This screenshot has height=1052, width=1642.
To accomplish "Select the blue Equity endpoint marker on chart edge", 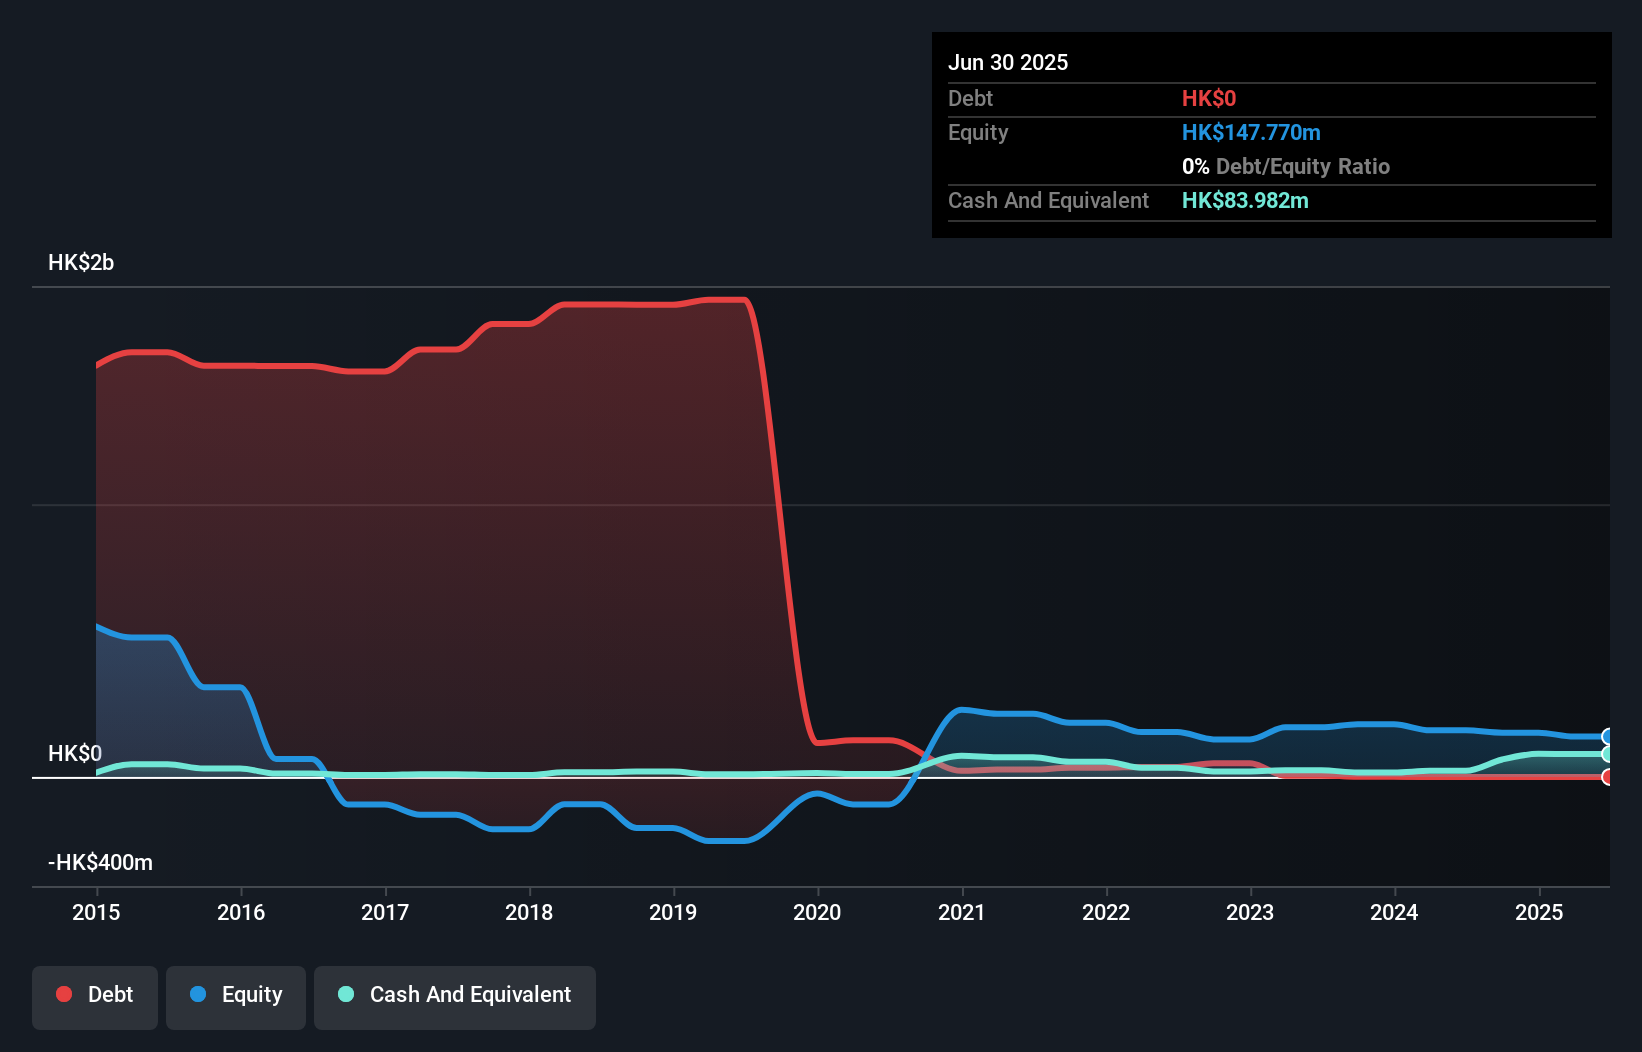I will click(x=1606, y=737).
